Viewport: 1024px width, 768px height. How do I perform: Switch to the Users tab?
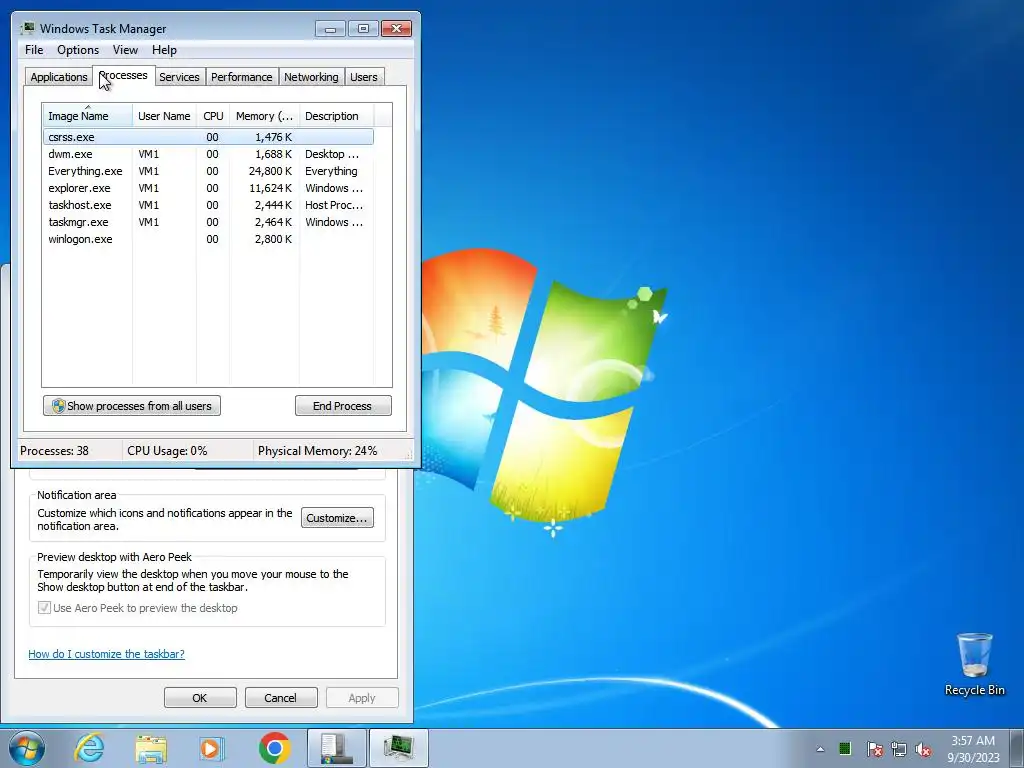[x=364, y=77]
